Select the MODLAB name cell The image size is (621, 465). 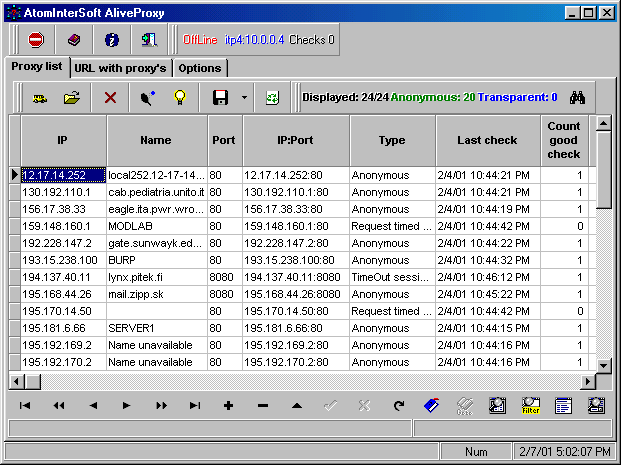pyautogui.click(x=156, y=226)
